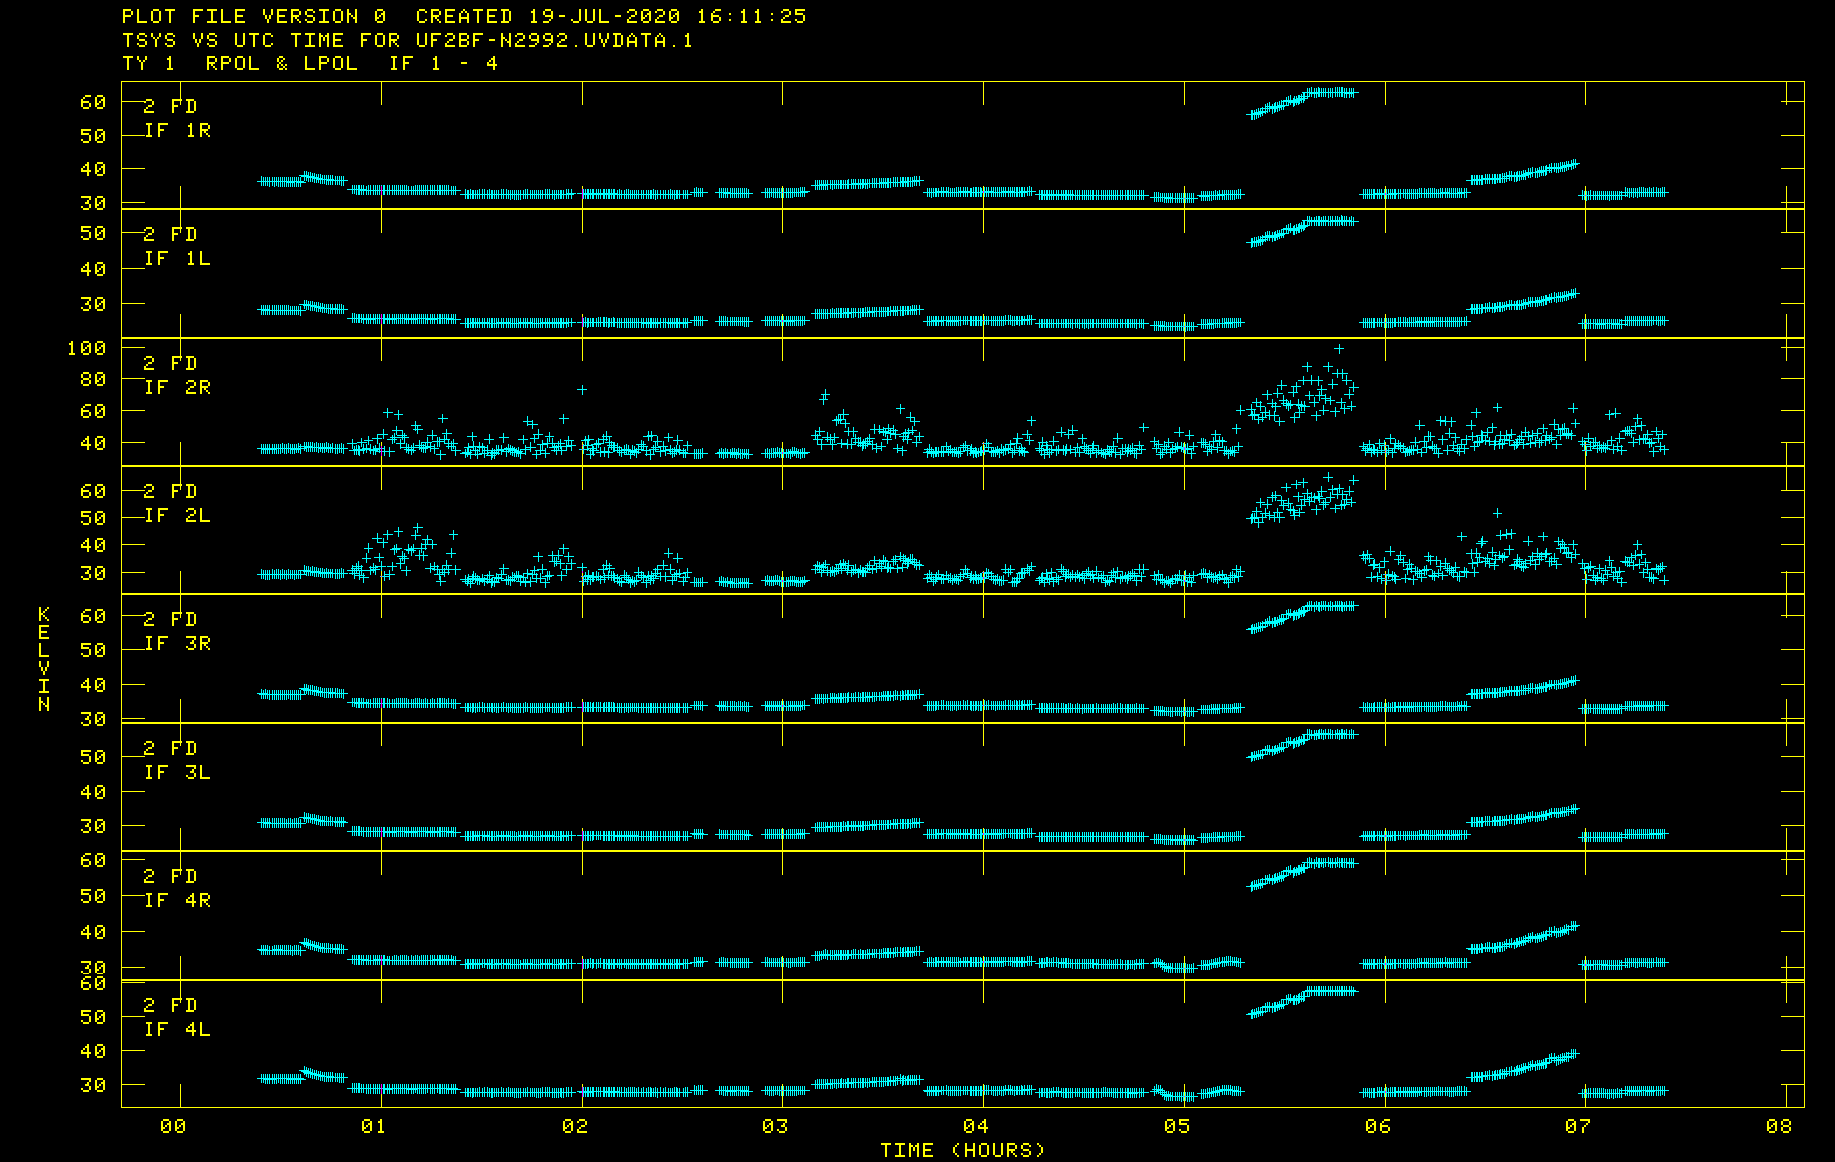Image resolution: width=1835 pixels, height=1162 pixels.
Task: Click the IF 3R panel label
Action: 177,643
